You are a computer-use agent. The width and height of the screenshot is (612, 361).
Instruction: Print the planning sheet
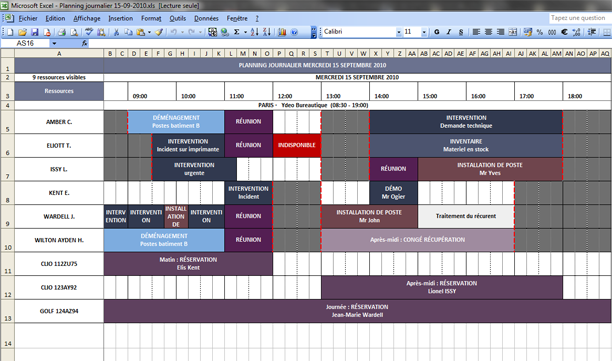click(x=62, y=32)
